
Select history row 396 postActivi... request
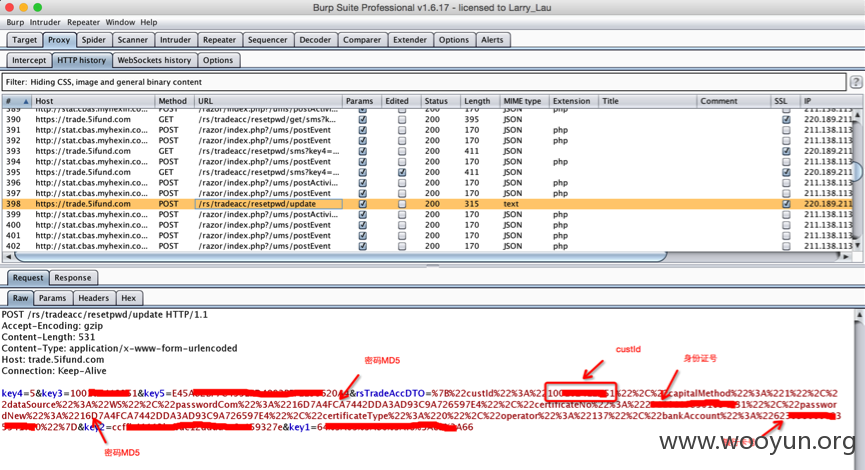[x=428, y=183]
